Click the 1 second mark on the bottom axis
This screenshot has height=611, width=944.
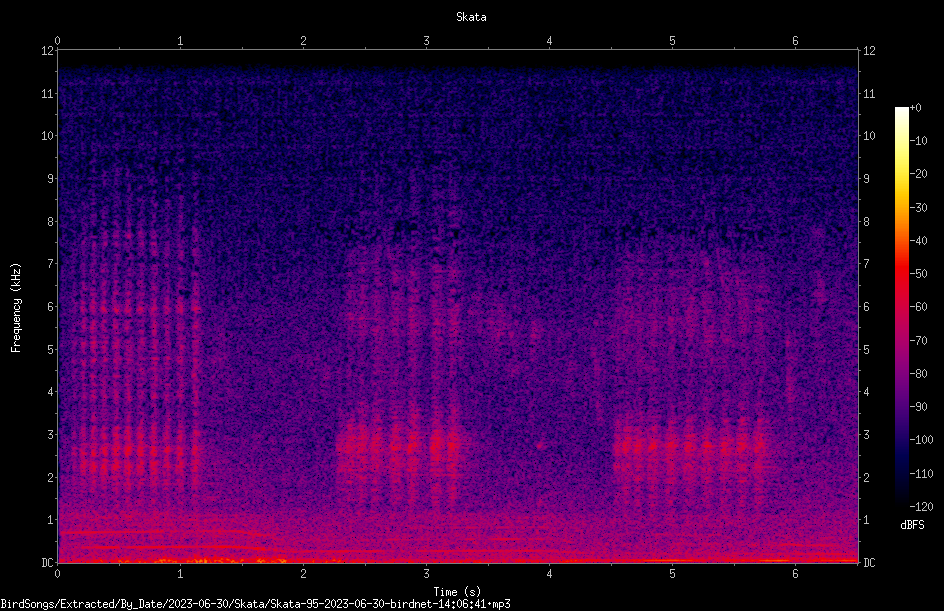click(180, 574)
